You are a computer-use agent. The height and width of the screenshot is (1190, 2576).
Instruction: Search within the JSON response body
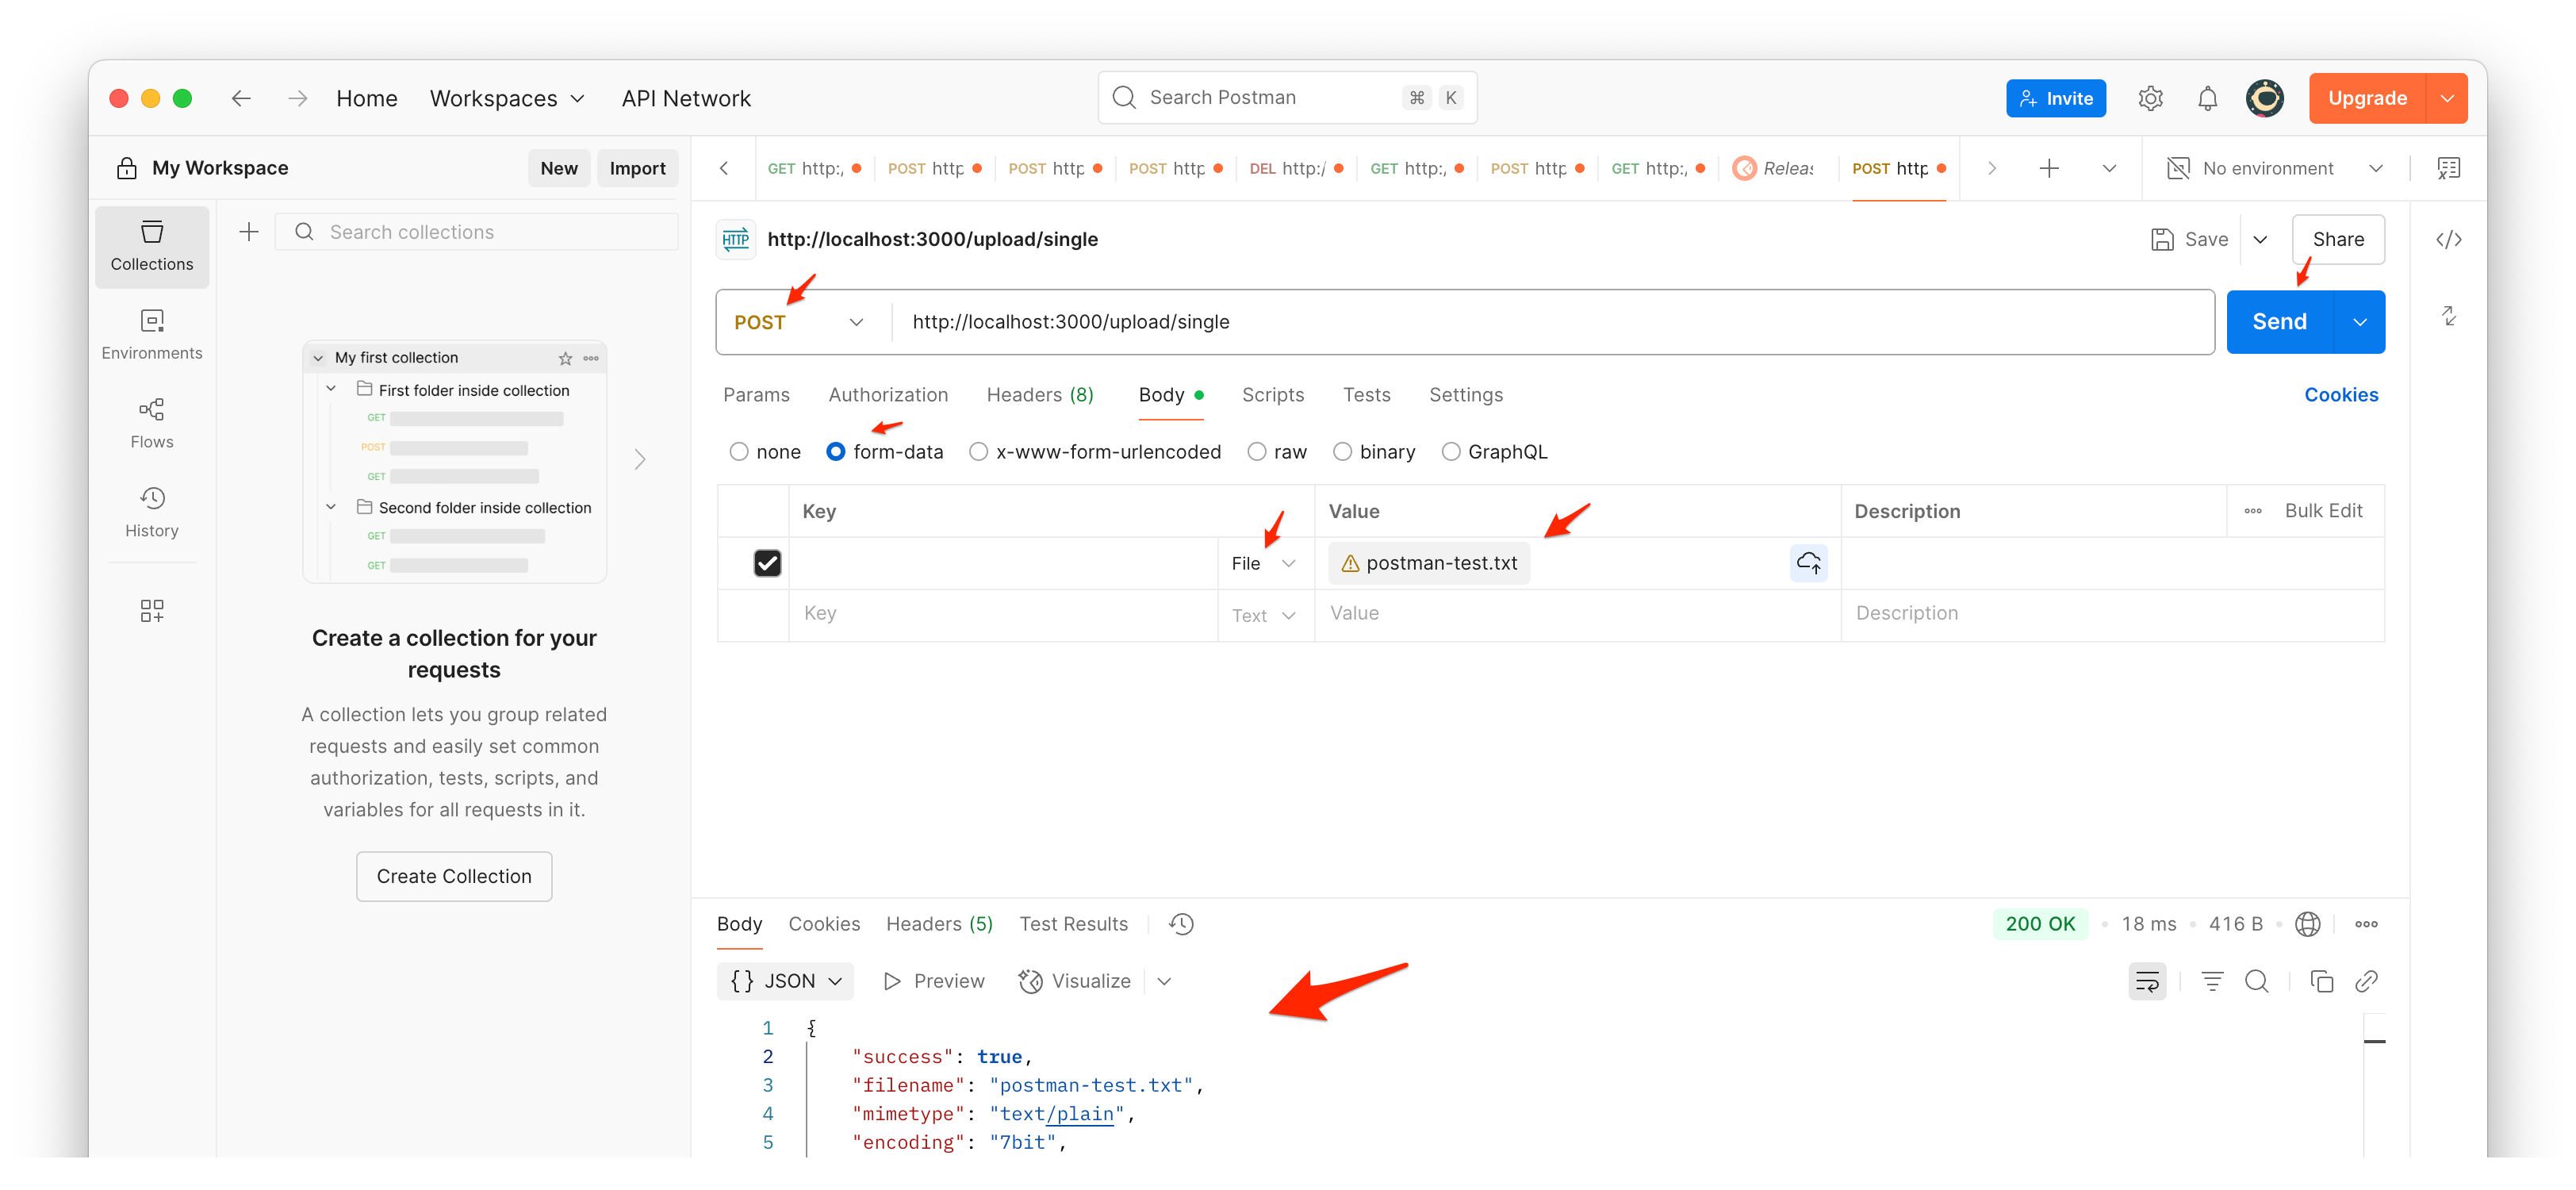click(2257, 981)
